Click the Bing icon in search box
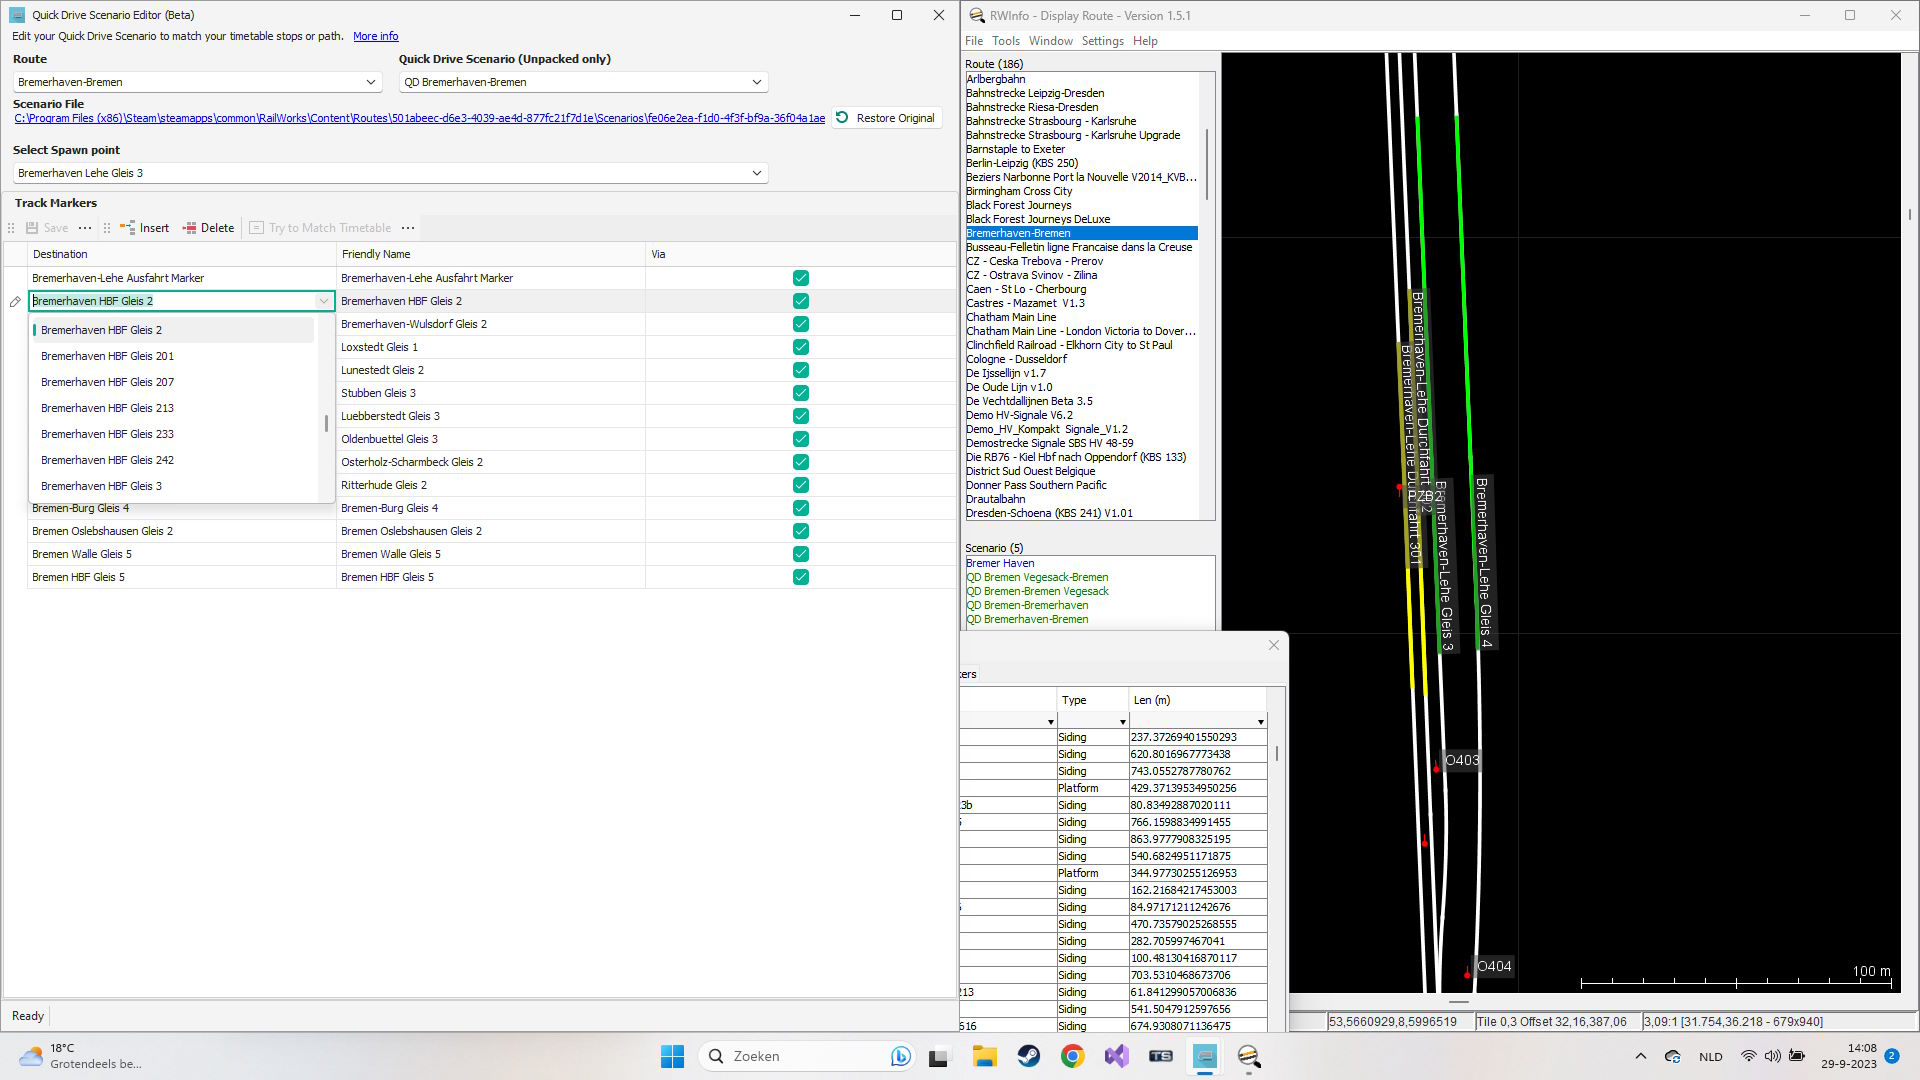Image resolution: width=1920 pixels, height=1080 pixels. pyautogui.click(x=901, y=1056)
